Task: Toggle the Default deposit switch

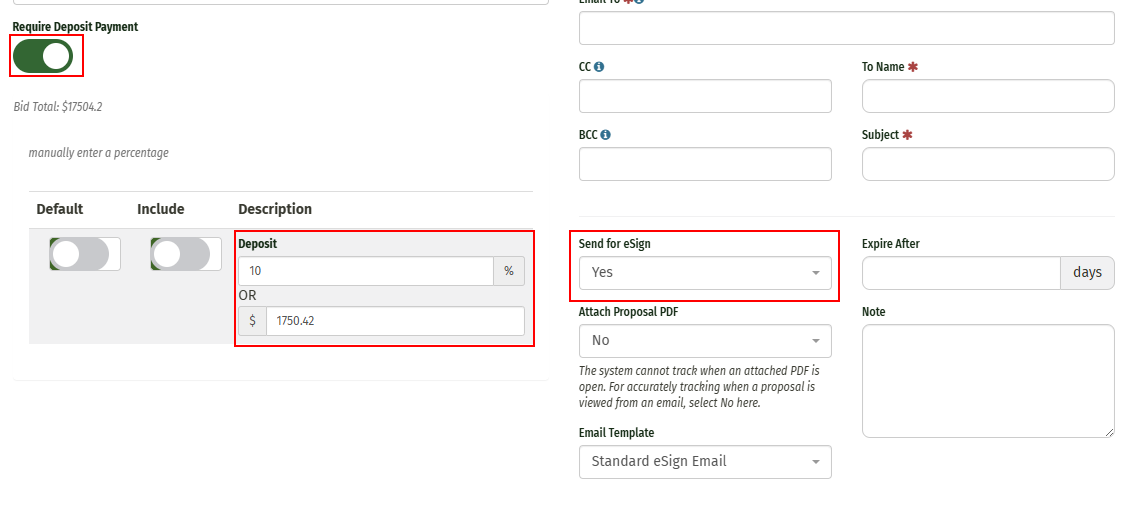Action: click(85, 254)
